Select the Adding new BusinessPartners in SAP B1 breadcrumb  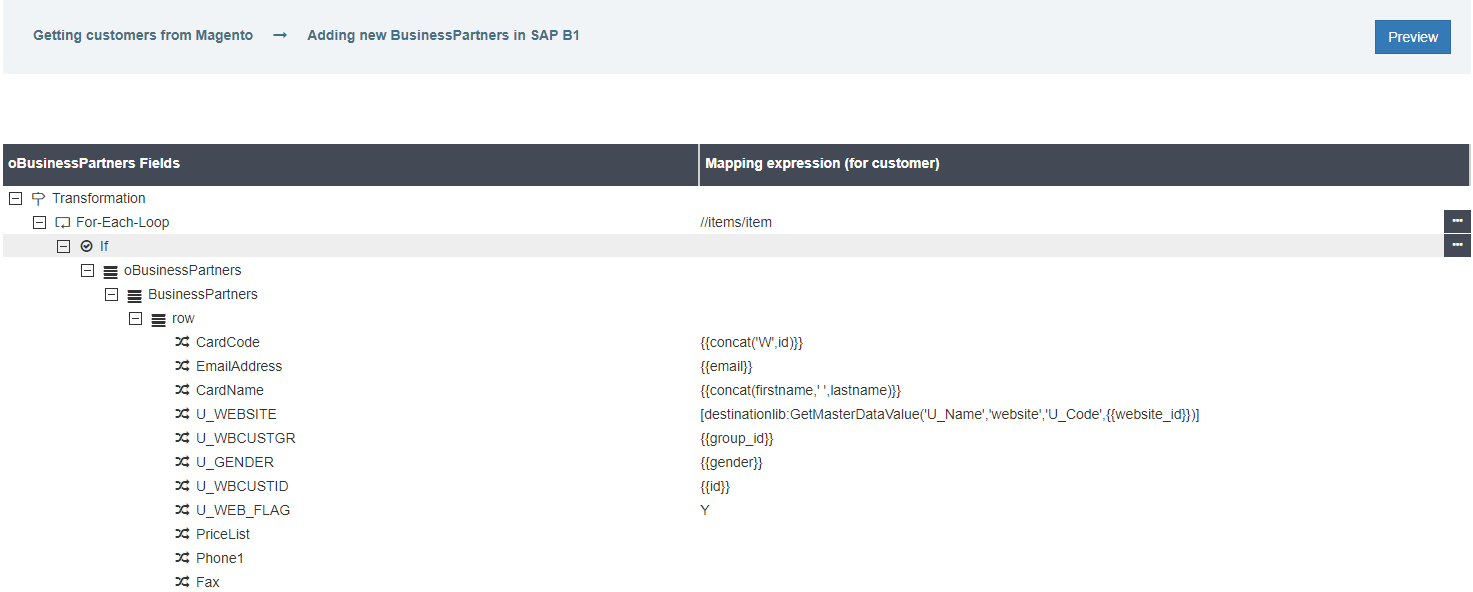444,34
